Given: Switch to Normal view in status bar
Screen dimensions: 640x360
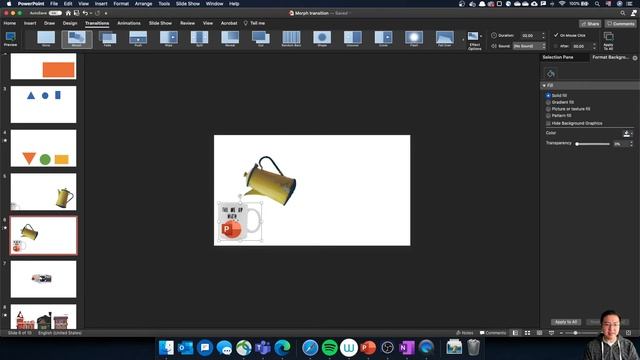Looking at the screenshot, I should pos(516,333).
